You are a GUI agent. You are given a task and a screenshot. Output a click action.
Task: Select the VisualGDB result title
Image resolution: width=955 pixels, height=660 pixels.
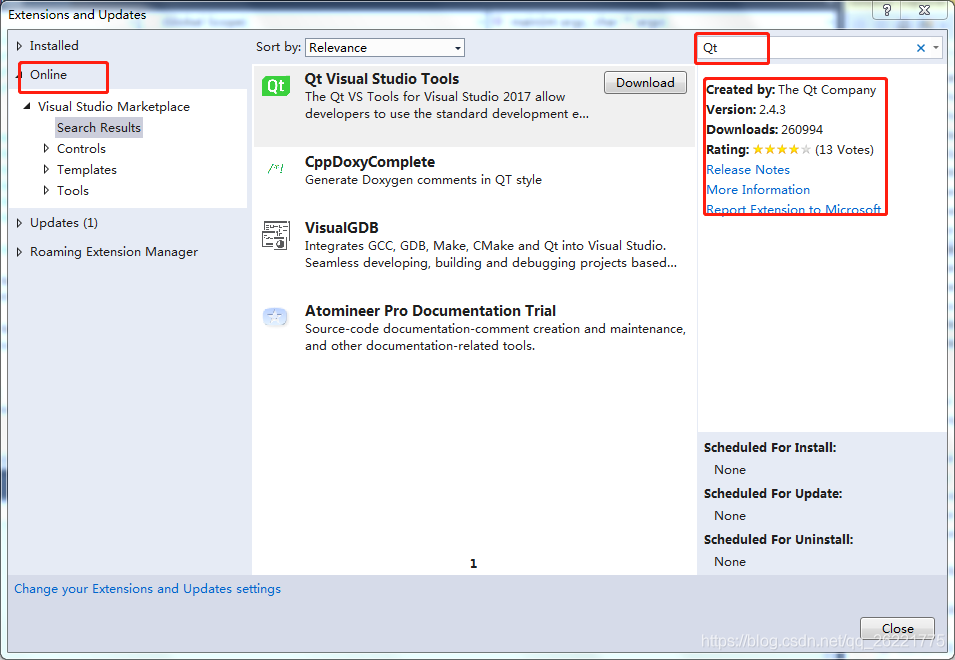pyautogui.click(x=342, y=228)
